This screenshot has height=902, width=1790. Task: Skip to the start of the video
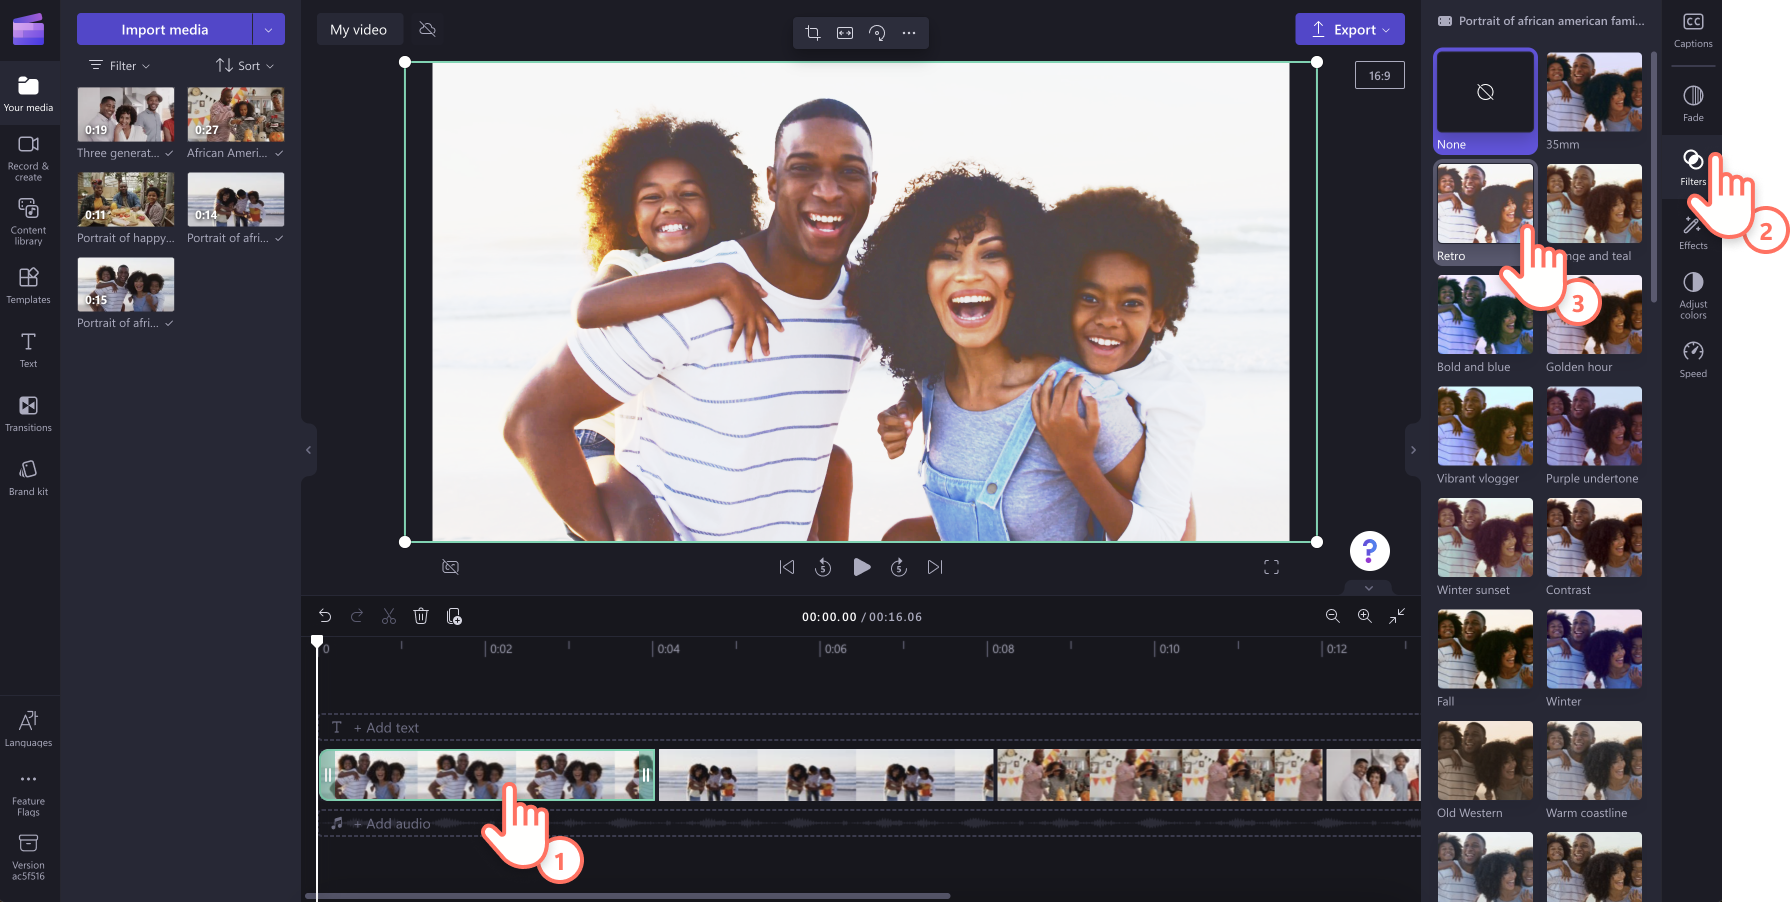(787, 567)
